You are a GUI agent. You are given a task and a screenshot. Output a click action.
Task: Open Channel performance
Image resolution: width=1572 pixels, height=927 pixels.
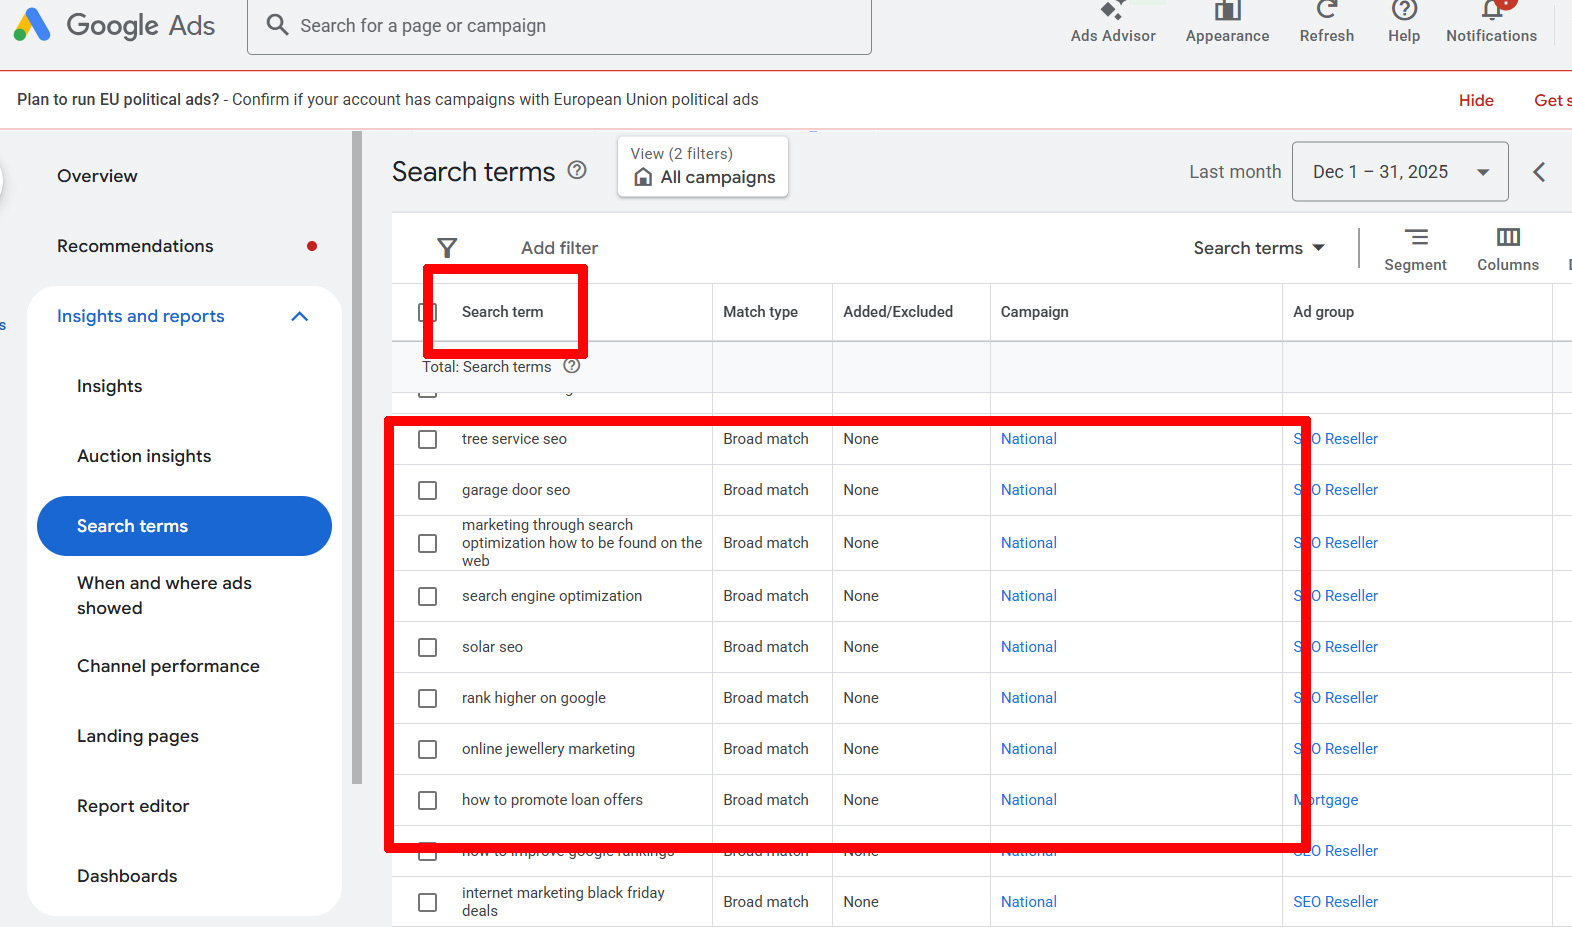tap(168, 666)
